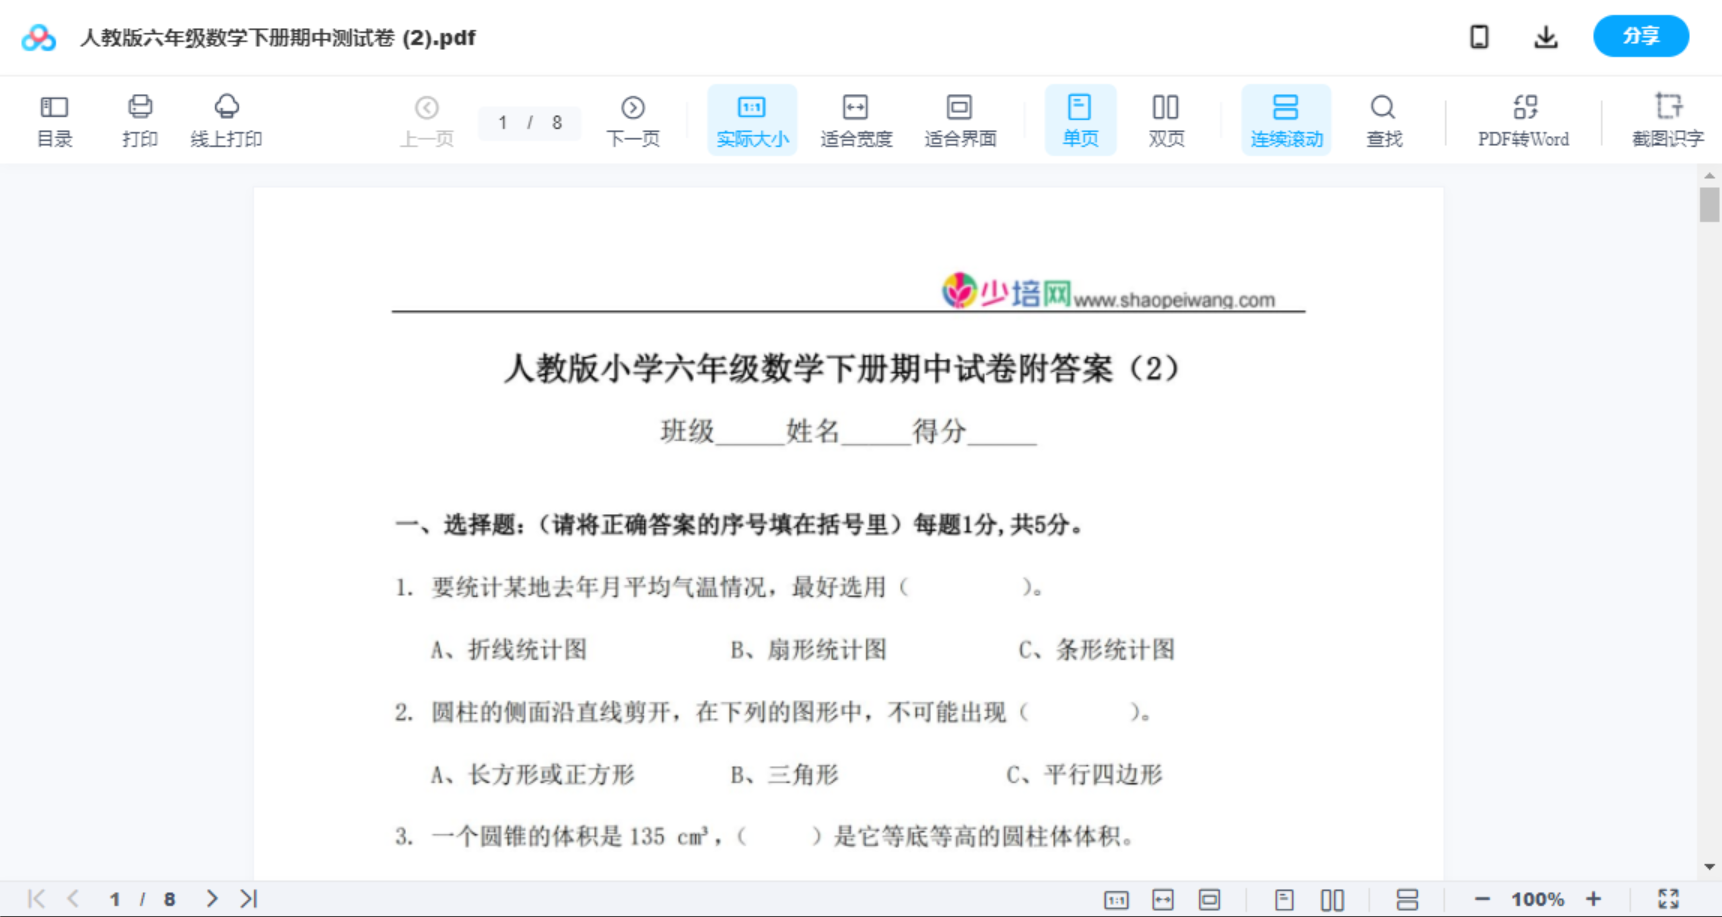Select 适合界面 fit page mode
Image resolution: width=1722 pixels, height=917 pixels.
[x=960, y=119]
